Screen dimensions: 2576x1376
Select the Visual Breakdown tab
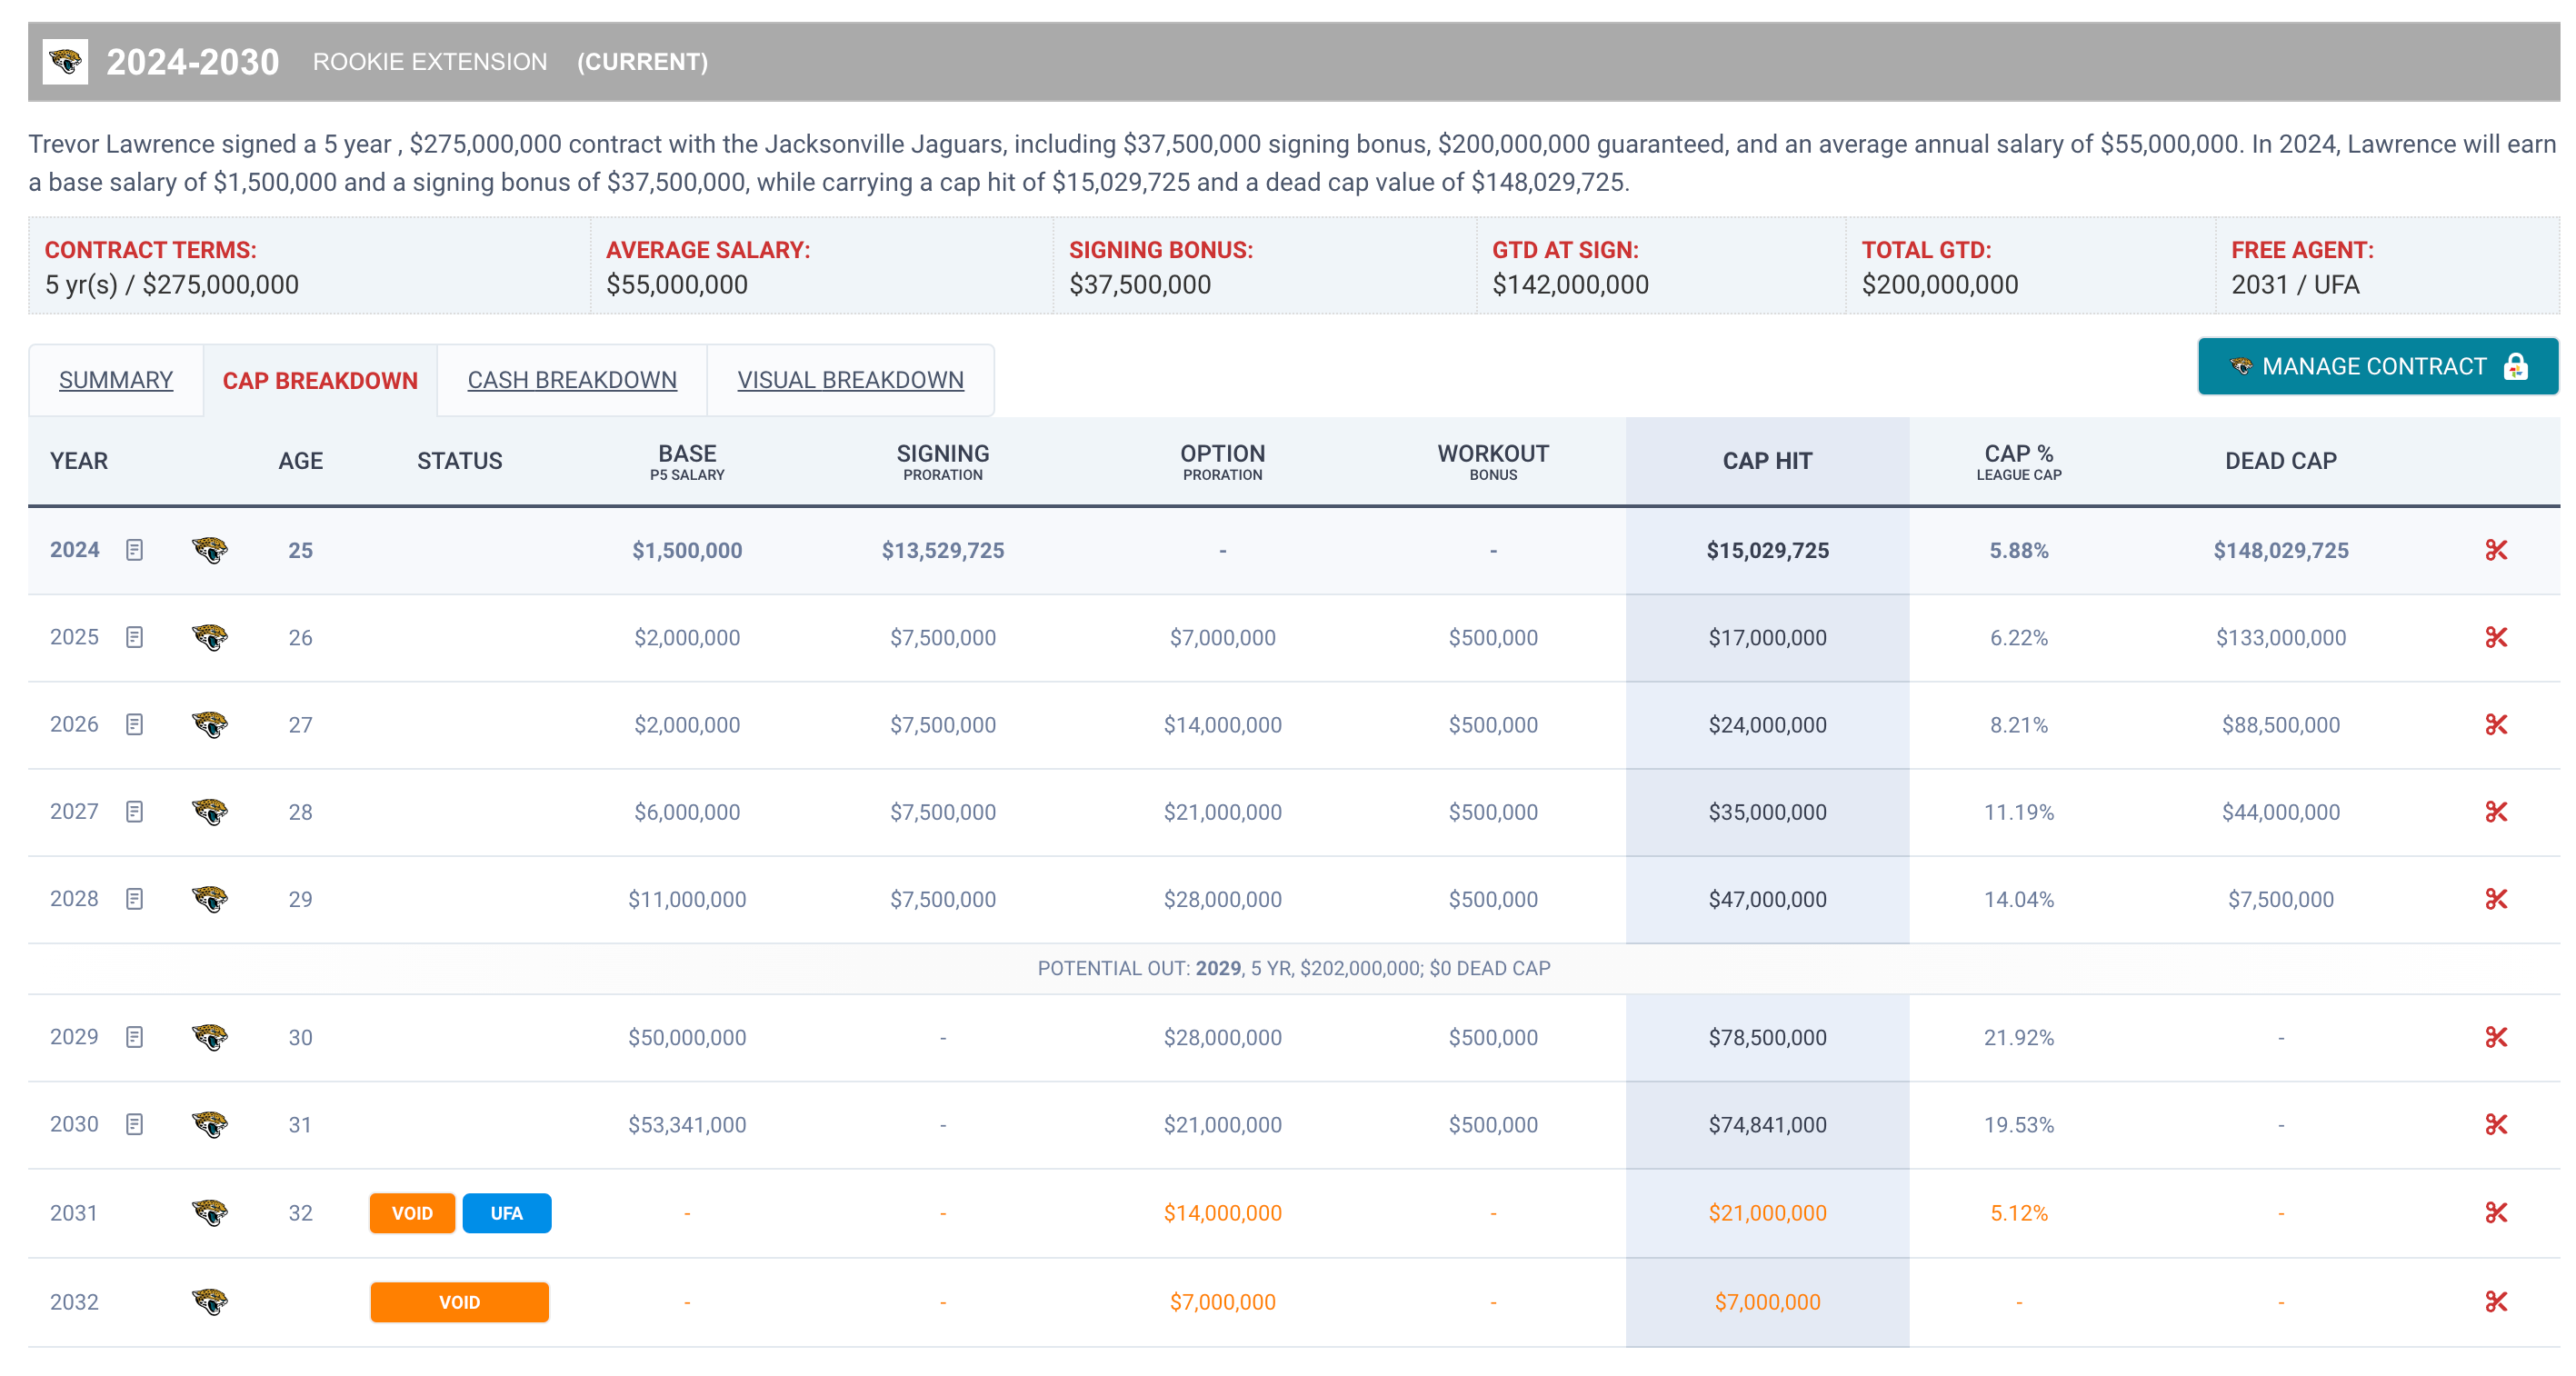(x=850, y=380)
